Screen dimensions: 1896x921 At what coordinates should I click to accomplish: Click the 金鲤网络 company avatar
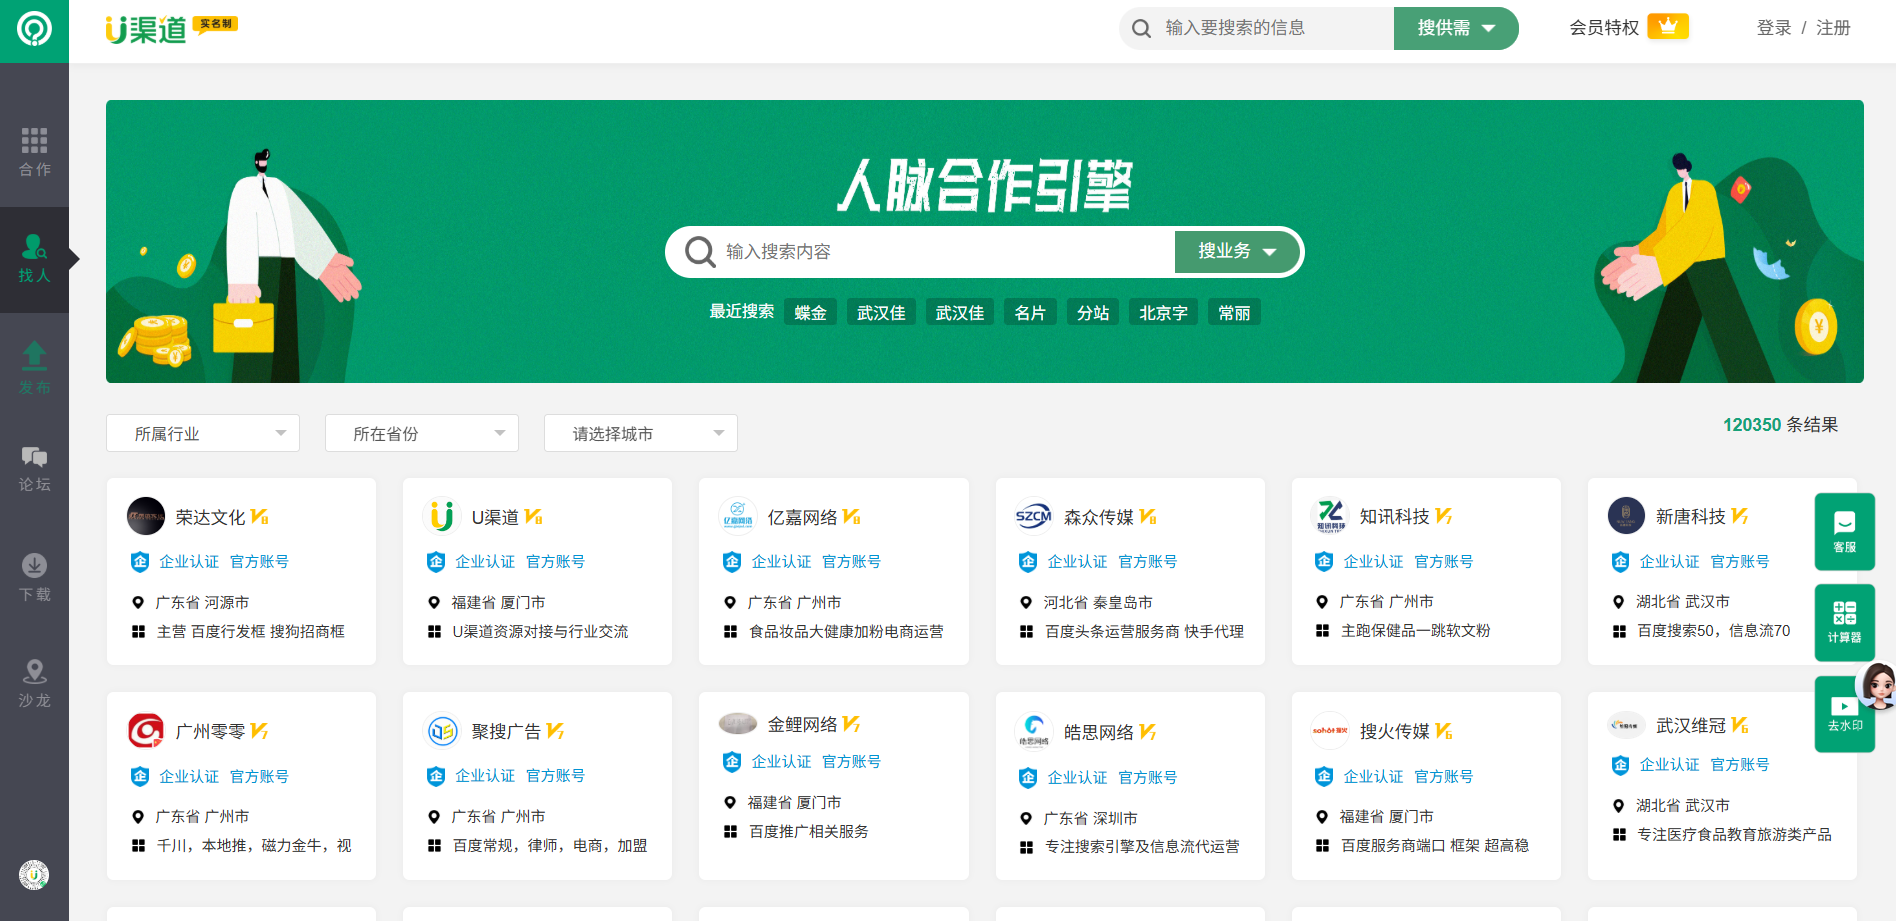(x=738, y=723)
